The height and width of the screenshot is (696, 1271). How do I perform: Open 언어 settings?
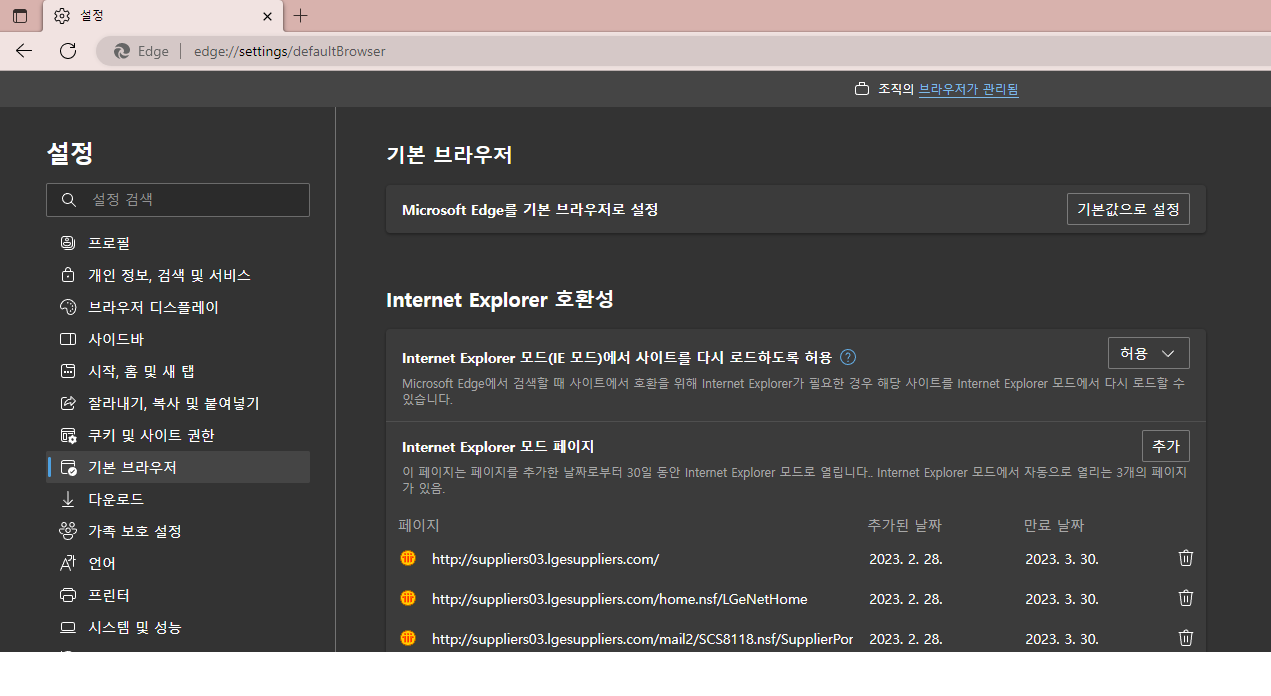pyautogui.click(x=178, y=563)
